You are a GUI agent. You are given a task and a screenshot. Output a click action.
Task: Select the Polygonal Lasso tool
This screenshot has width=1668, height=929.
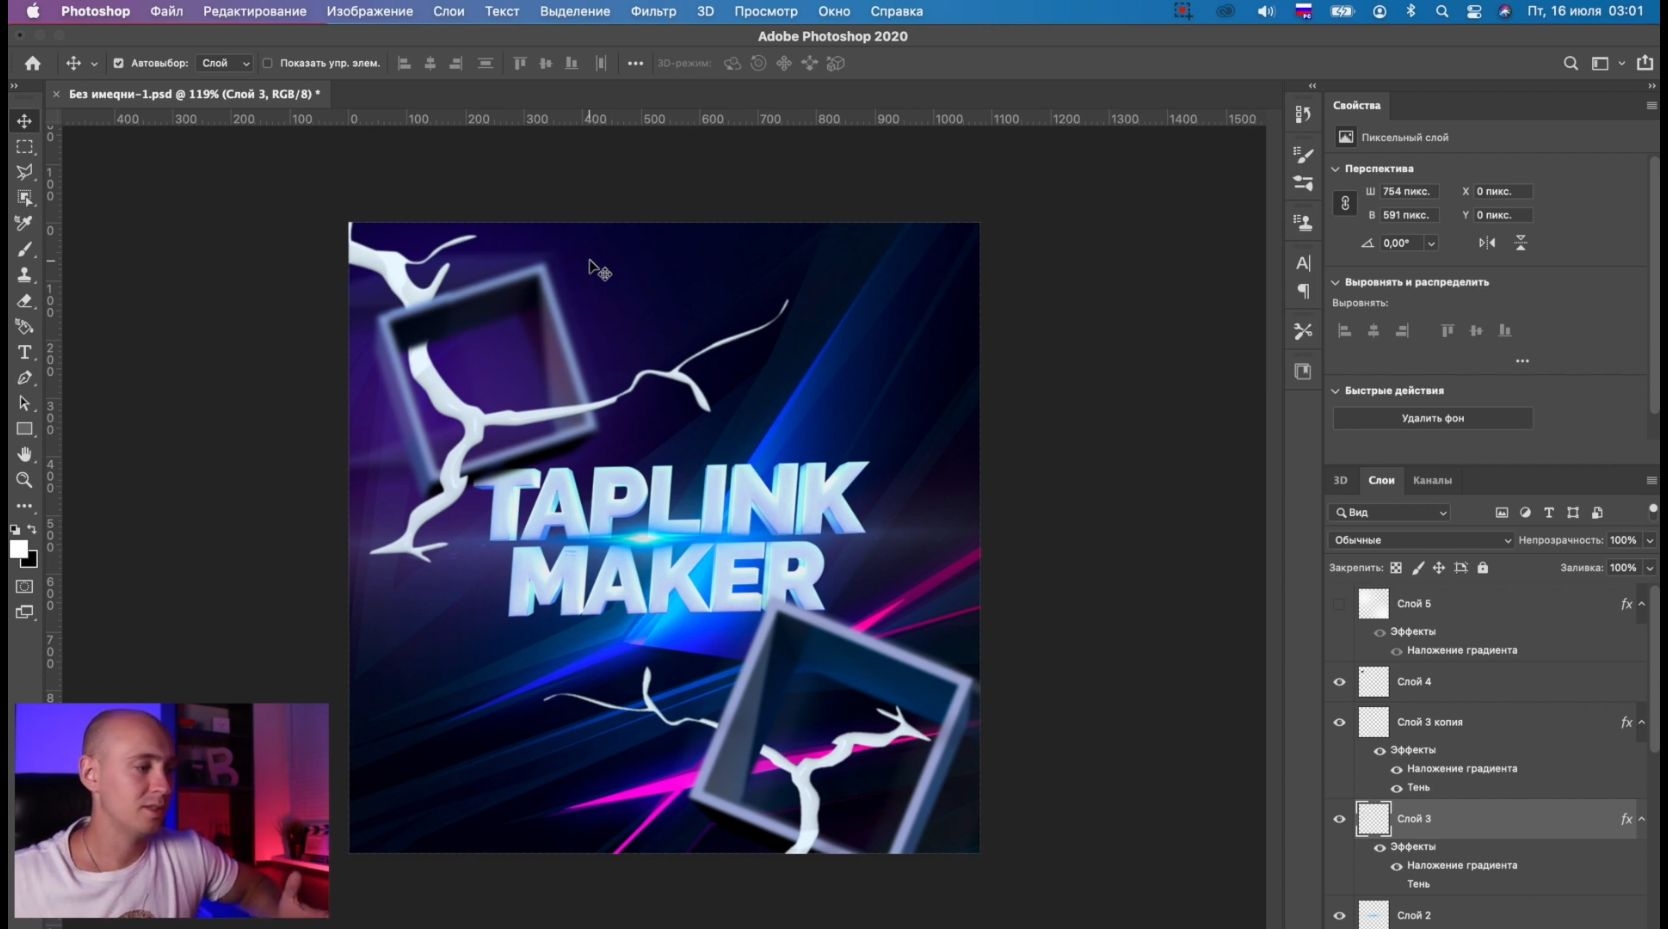[x=24, y=172]
